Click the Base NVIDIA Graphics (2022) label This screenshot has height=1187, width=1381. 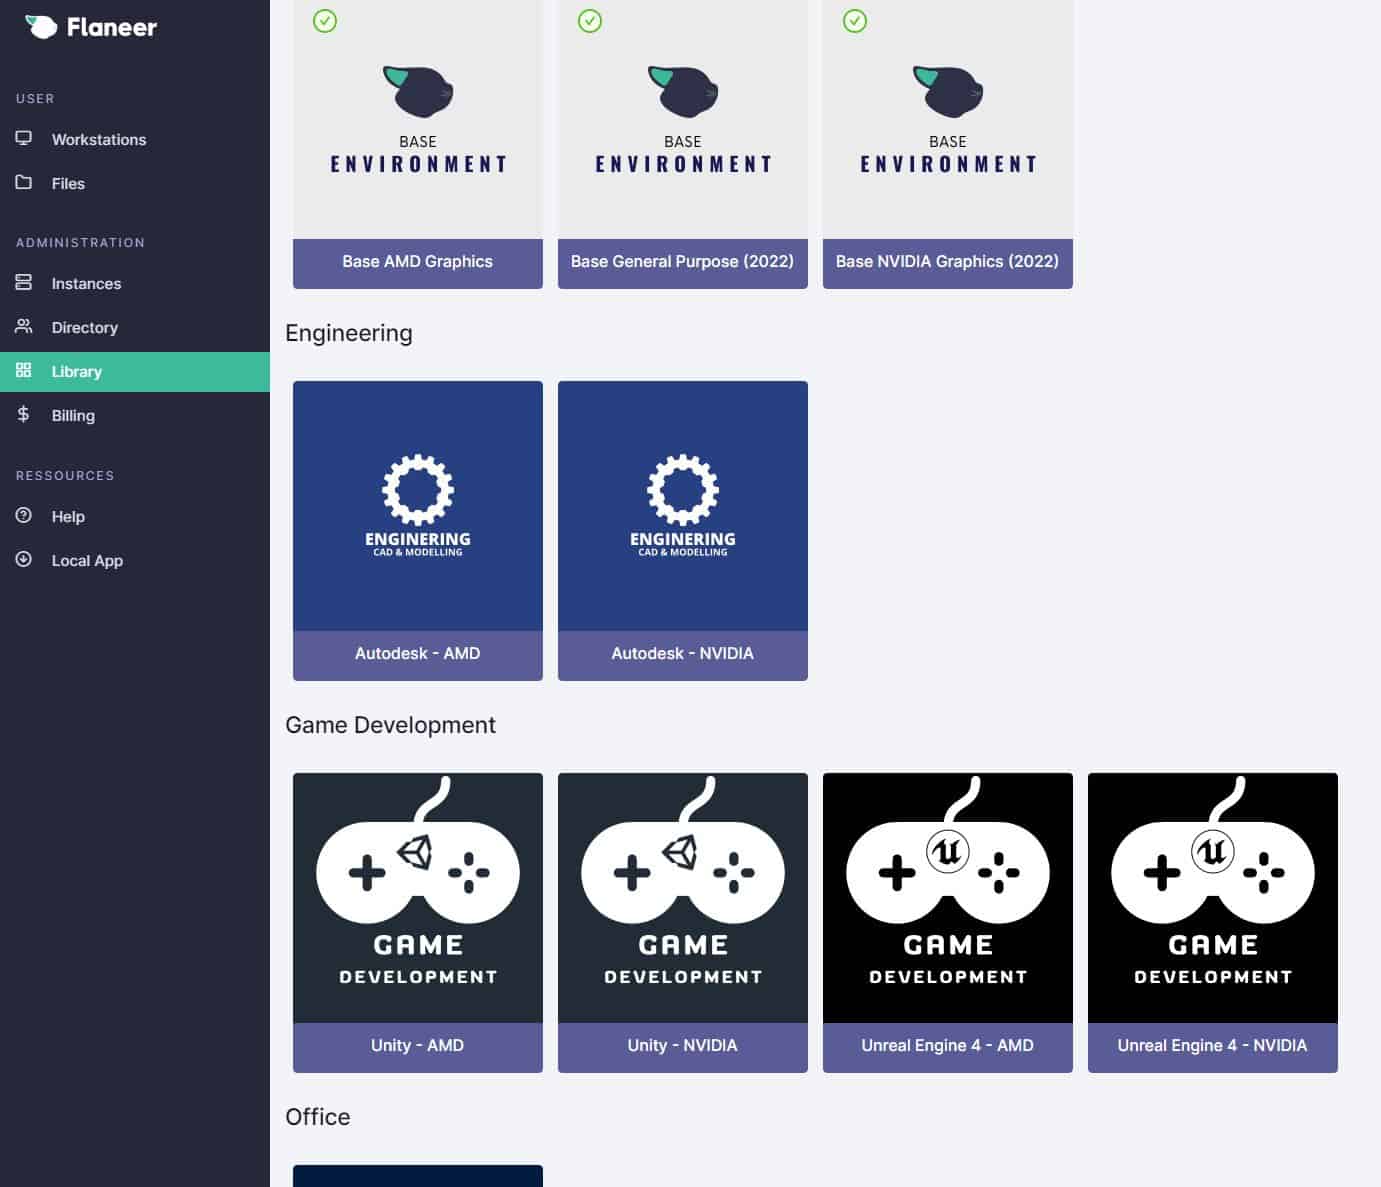click(x=947, y=262)
